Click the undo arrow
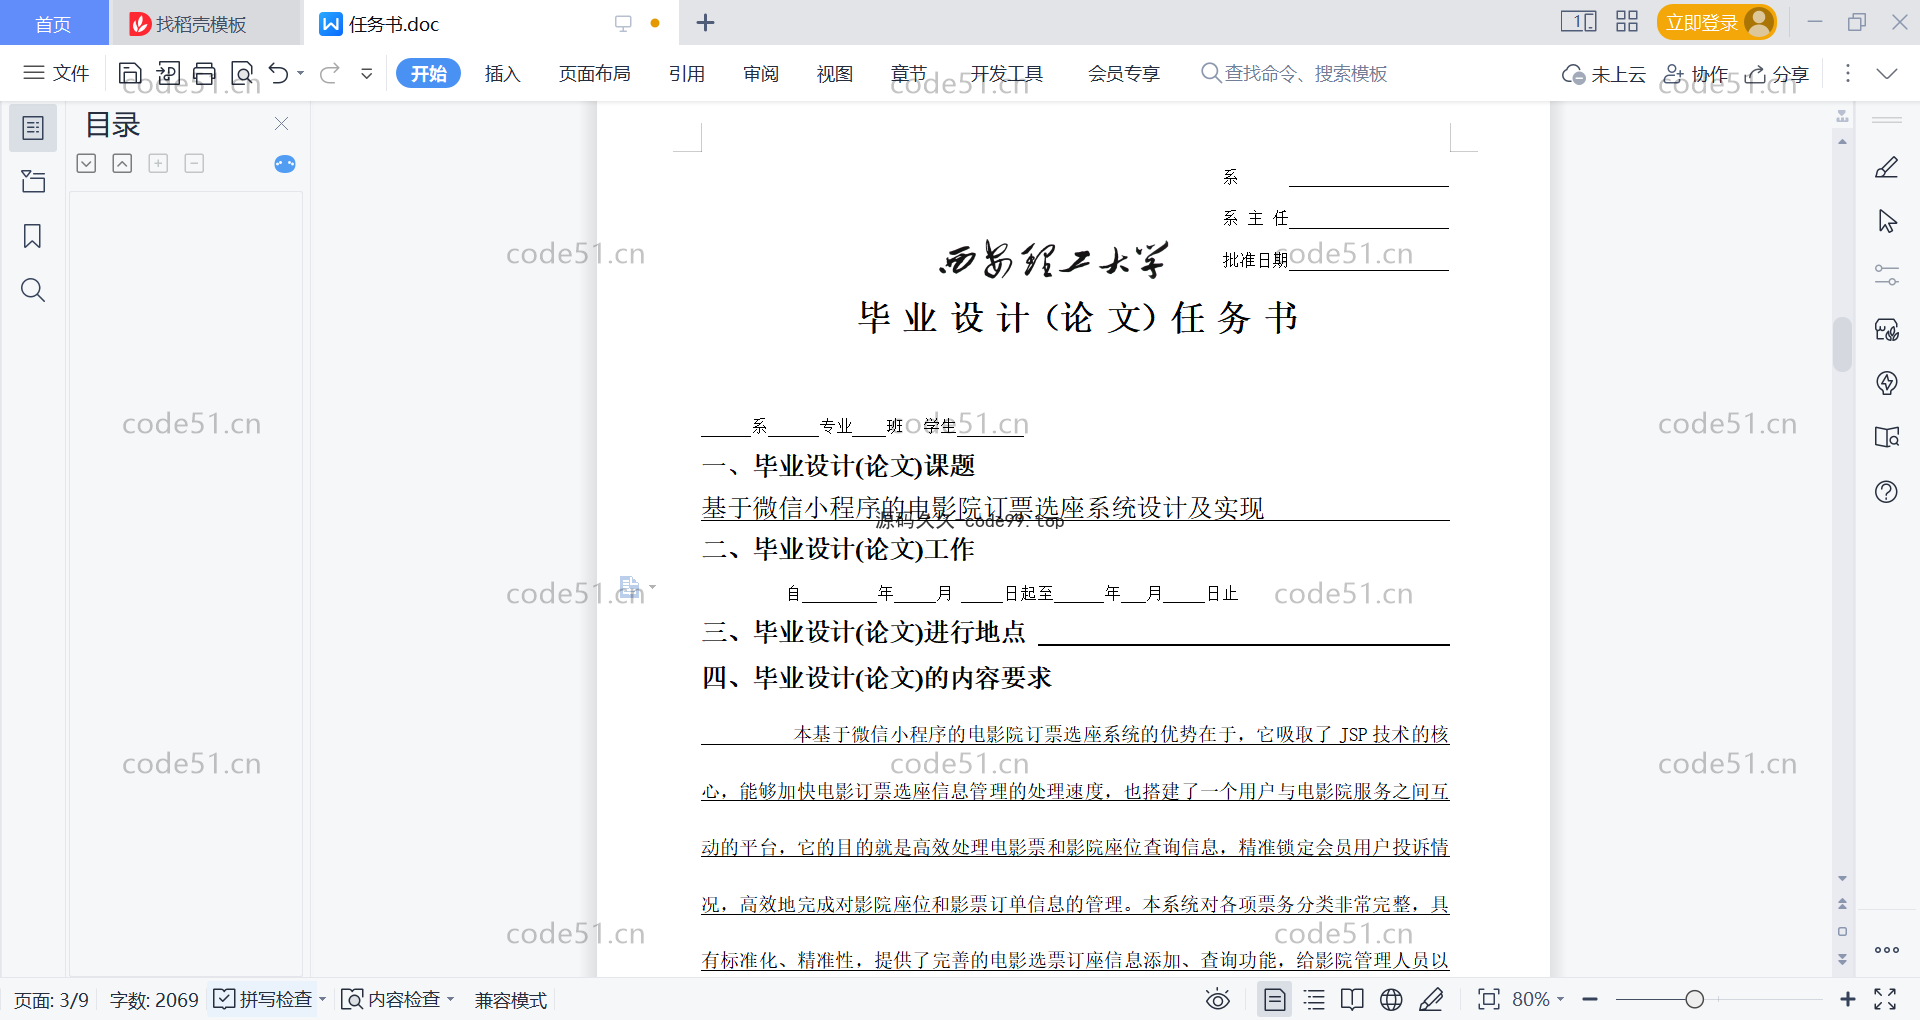Viewport: 1920px width, 1020px height. coord(279,73)
